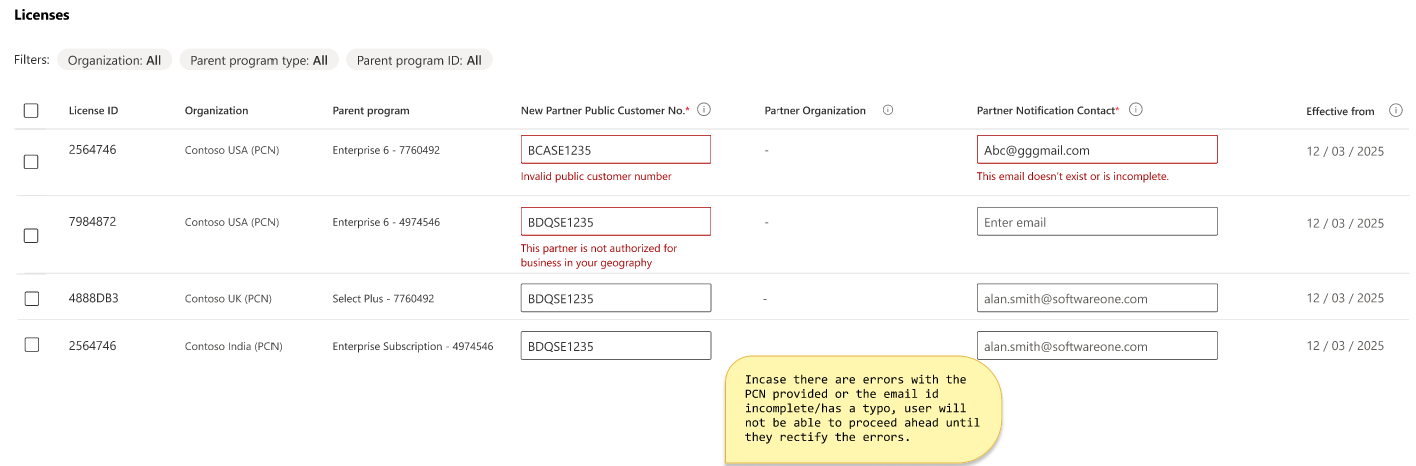Screen dimensions: 1416x466
Task: Click the BCASE1235 customer number field
Action: click(615, 150)
